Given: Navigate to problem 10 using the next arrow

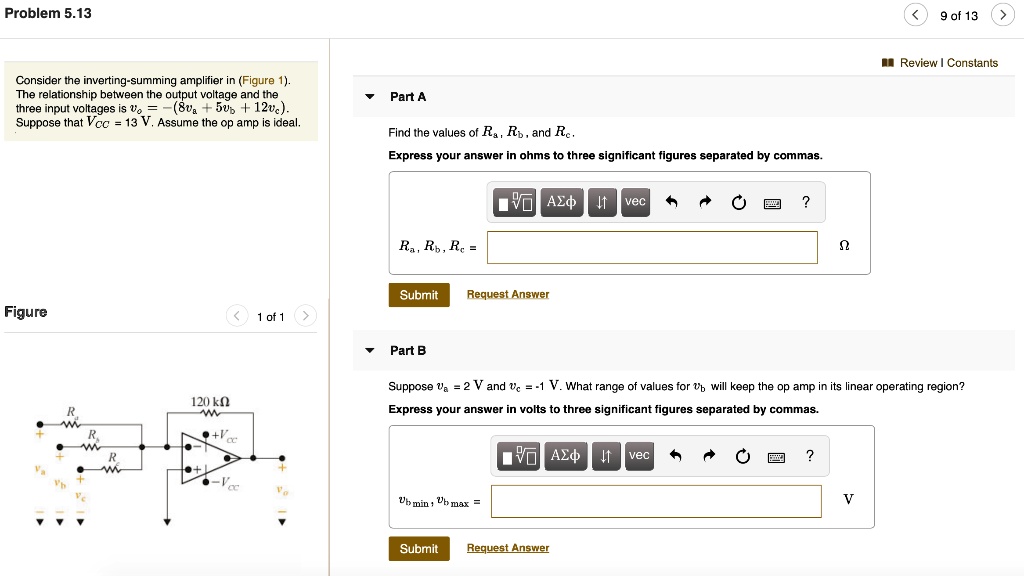Looking at the screenshot, I should tap(1002, 14).
